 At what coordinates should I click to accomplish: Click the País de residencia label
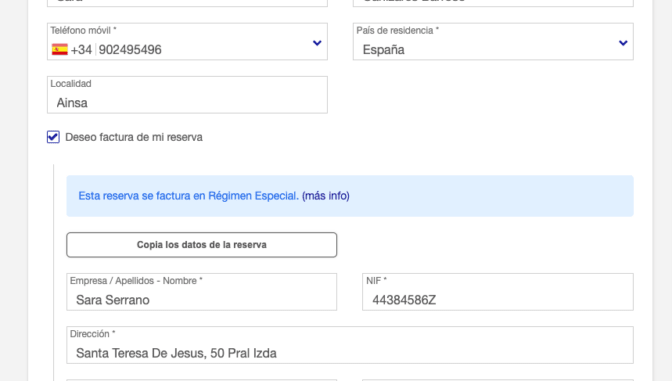point(397,30)
